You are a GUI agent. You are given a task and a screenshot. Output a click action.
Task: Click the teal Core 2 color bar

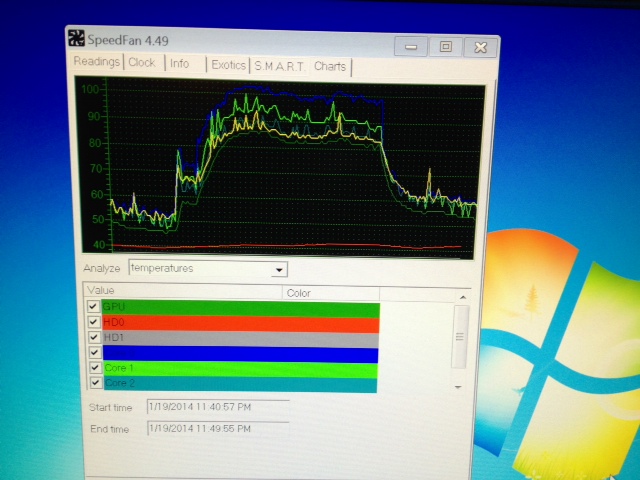pos(241,385)
